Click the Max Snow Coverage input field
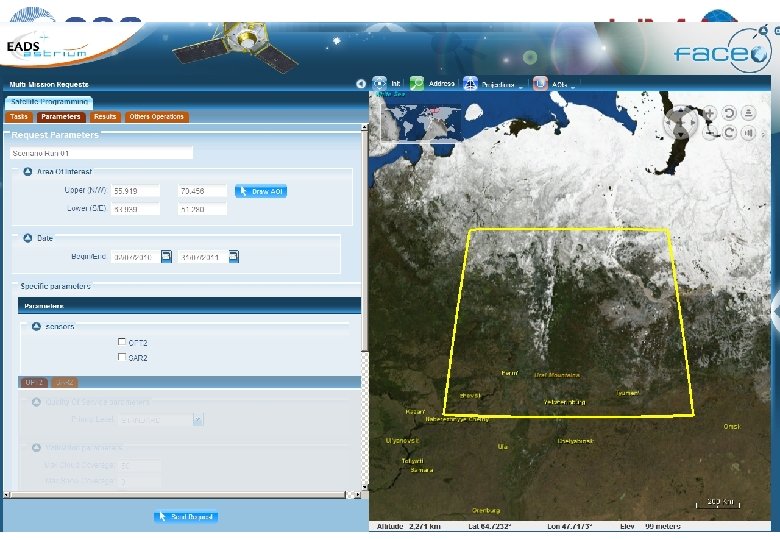780x540 pixels. point(140,482)
